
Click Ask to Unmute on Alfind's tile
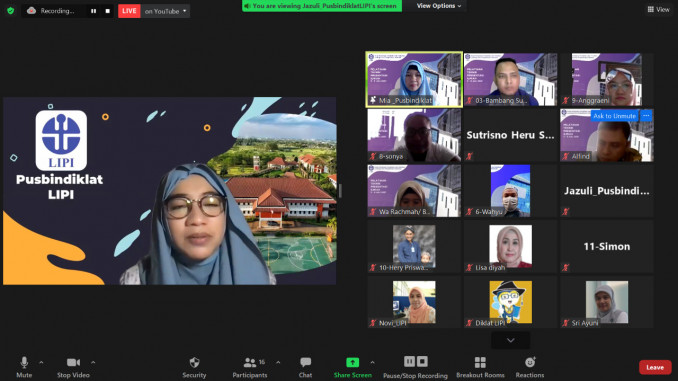tap(614, 116)
